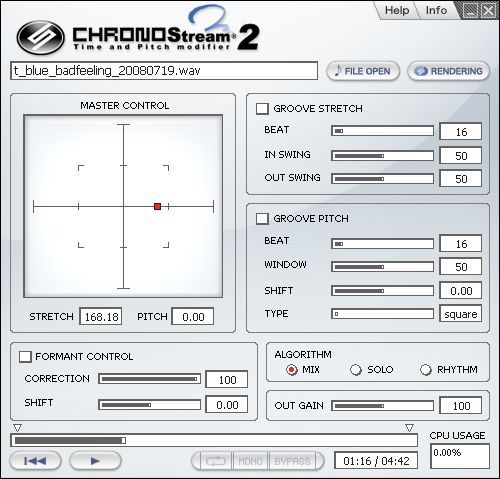This screenshot has width=500, height=479.
Task: Click the PITCH value field
Action: 193,316
